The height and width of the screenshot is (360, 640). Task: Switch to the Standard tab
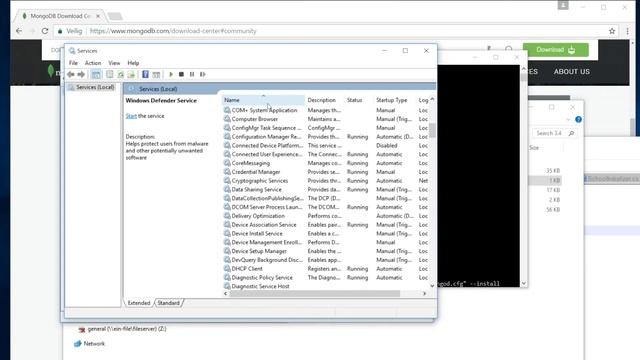[x=168, y=303]
